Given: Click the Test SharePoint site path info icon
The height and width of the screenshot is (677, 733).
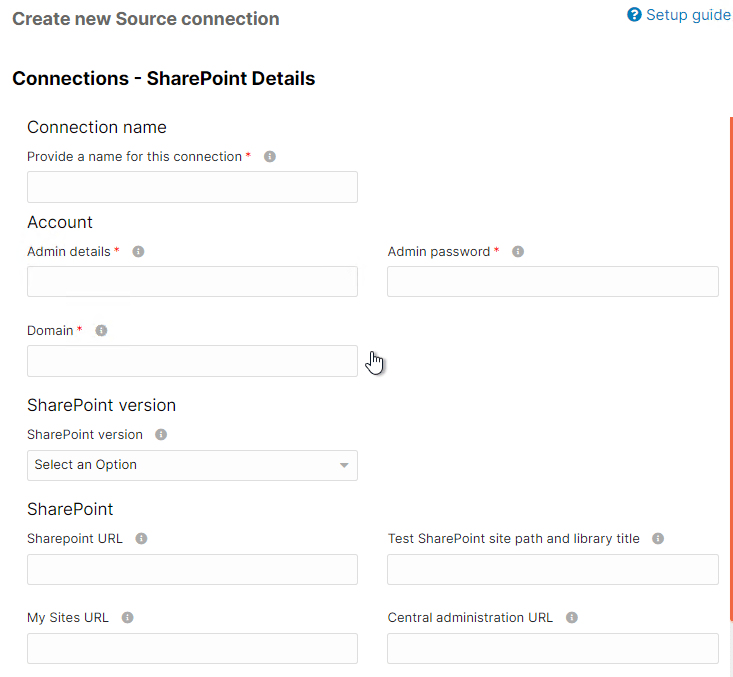Looking at the screenshot, I should [x=658, y=539].
